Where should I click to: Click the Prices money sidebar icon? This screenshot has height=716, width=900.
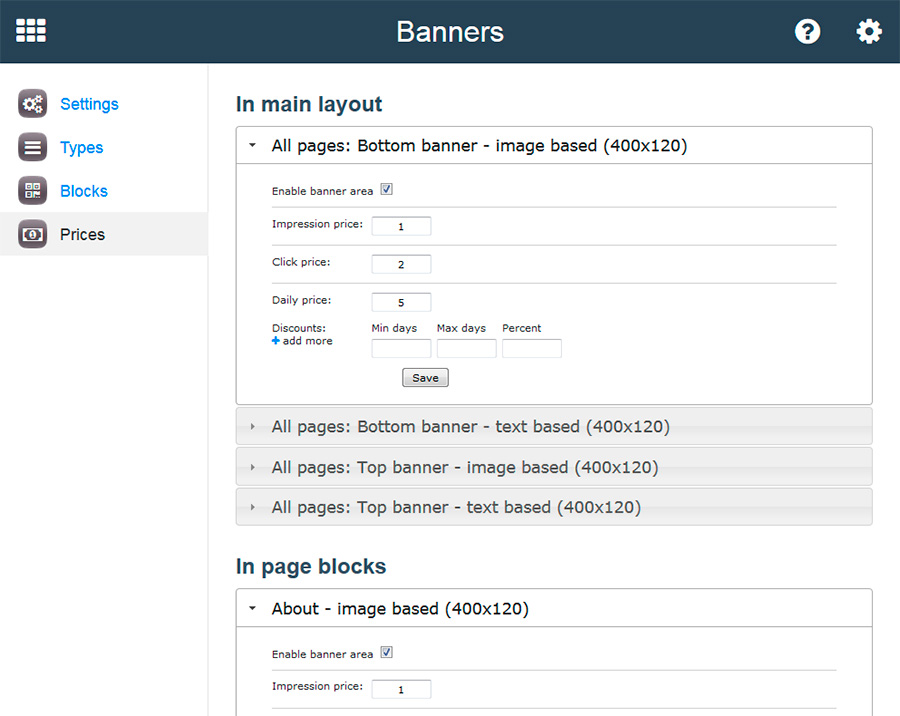tap(33, 234)
